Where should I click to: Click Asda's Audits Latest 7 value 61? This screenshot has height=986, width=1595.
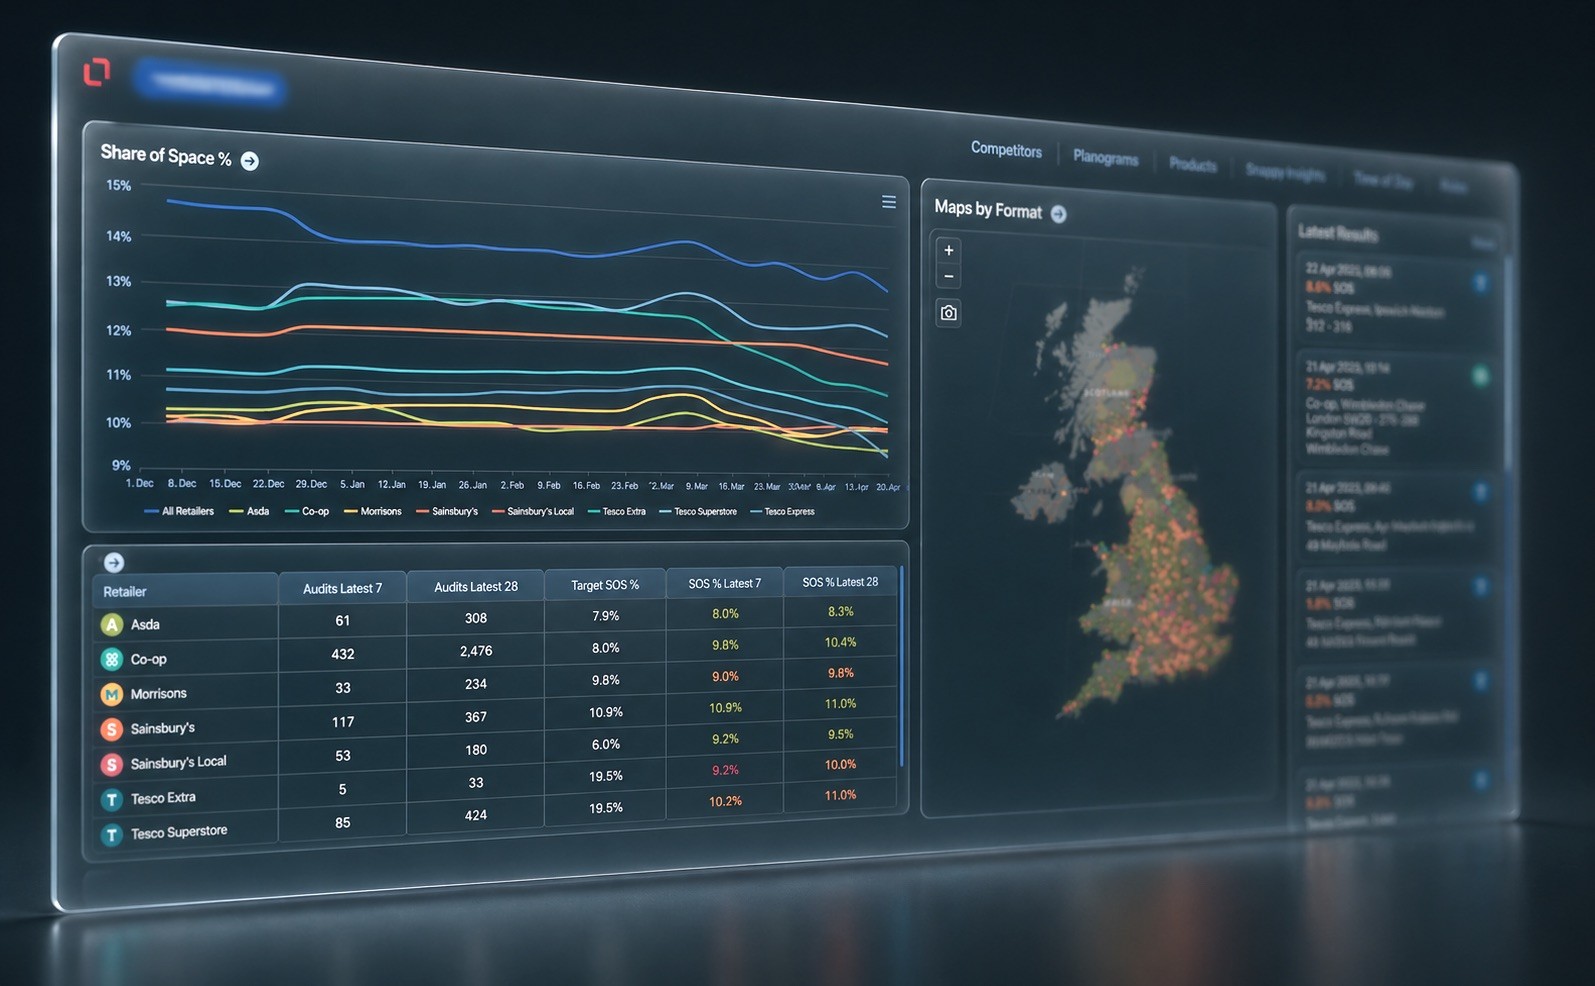pyautogui.click(x=343, y=621)
